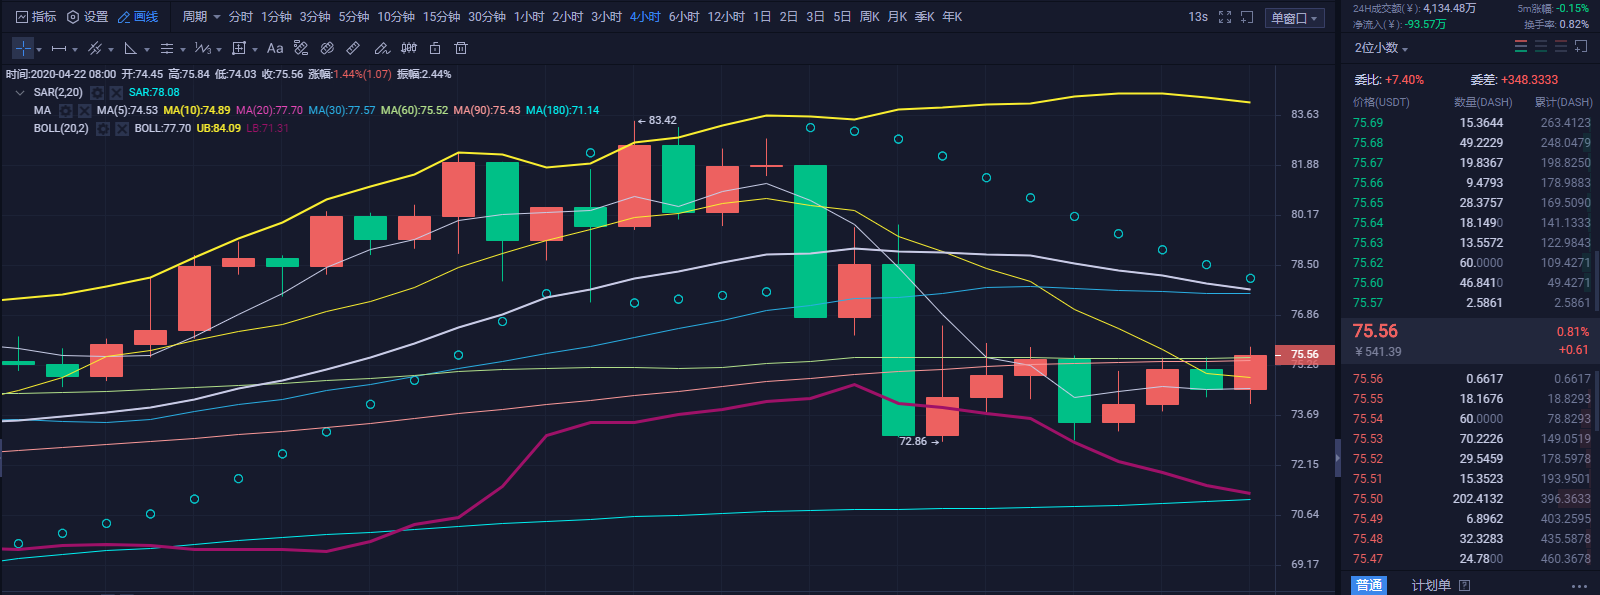Select the angle line drawing tool
The width and height of the screenshot is (1600, 595).
pos(130,48)
